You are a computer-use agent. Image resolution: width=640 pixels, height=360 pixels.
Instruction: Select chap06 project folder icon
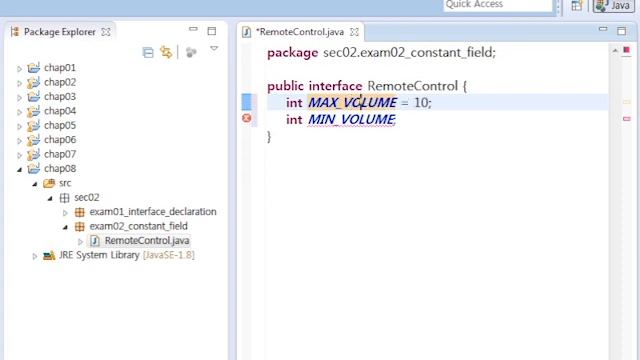click(33, 140)
